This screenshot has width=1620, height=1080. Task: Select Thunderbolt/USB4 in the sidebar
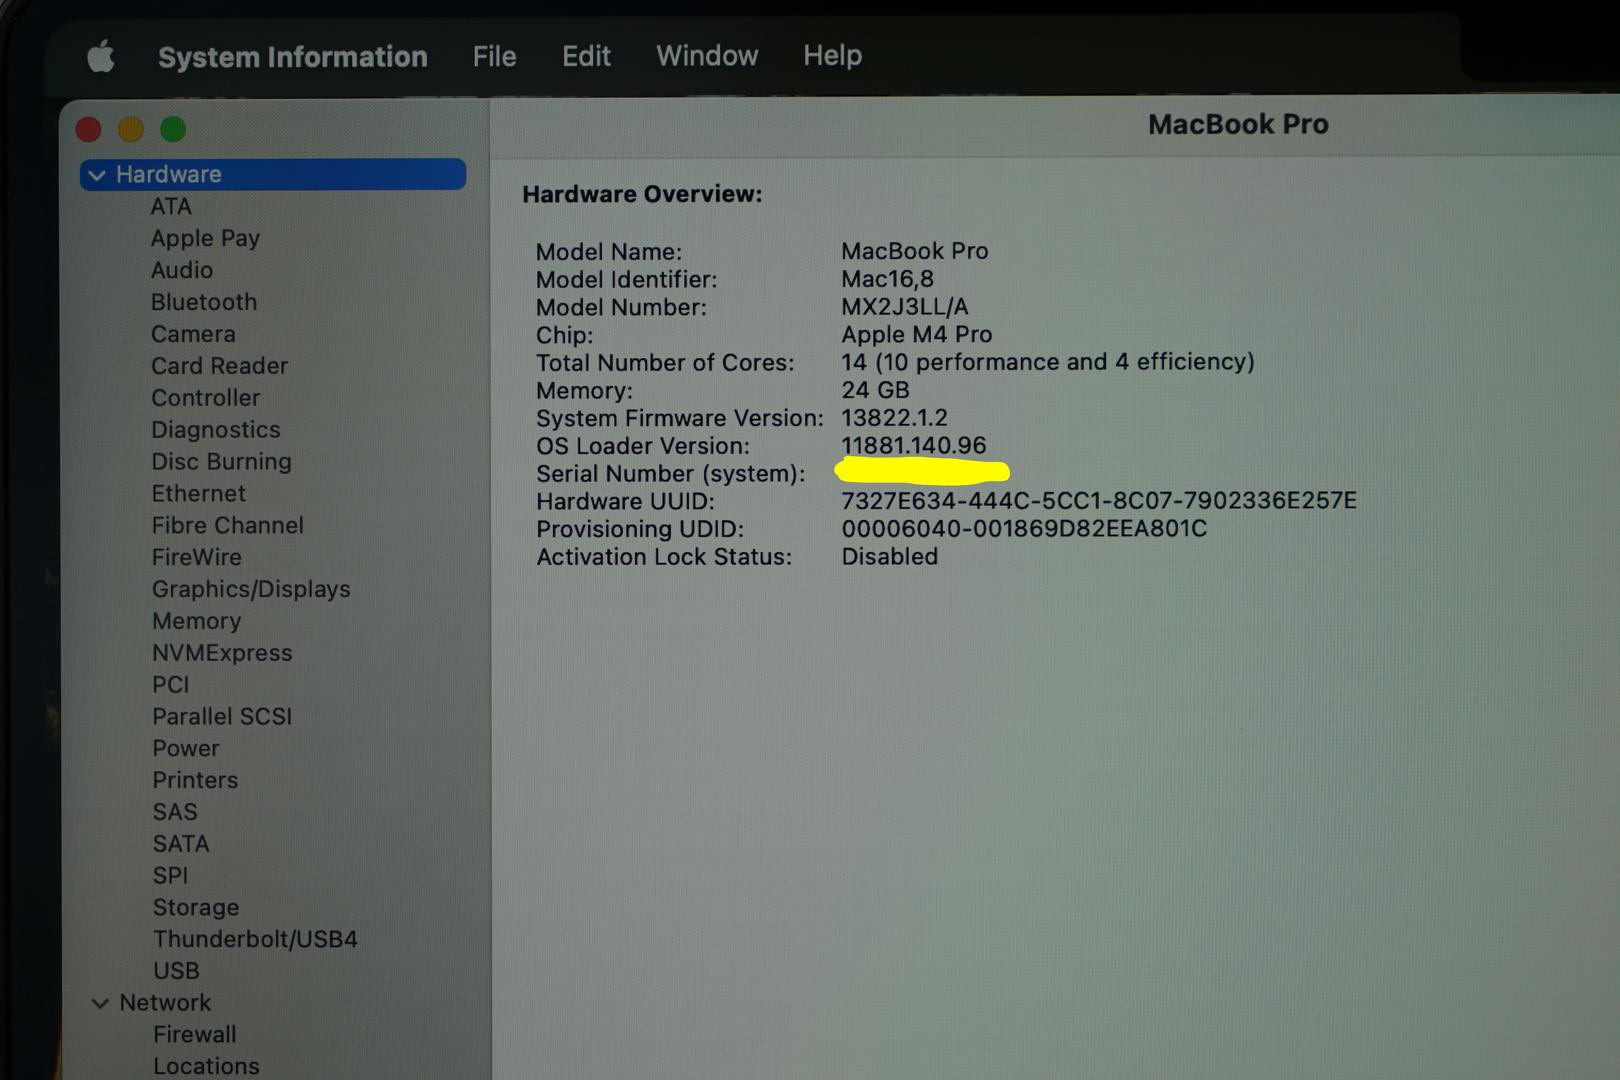255,940
